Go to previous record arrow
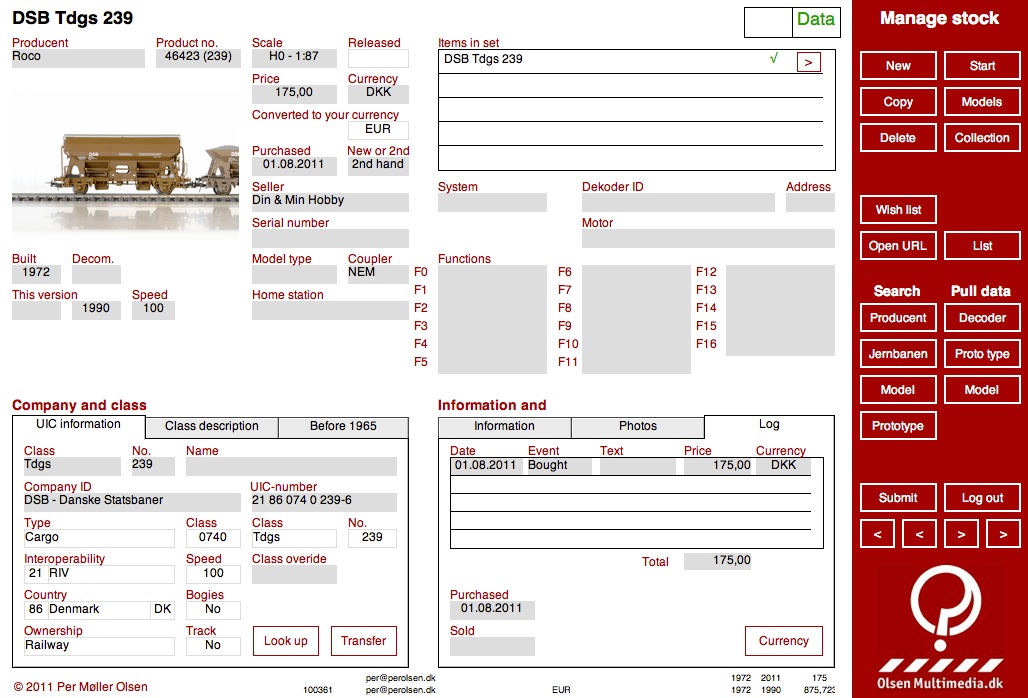The height and width of the screenshot is (698, 1028). pos(919,534)
